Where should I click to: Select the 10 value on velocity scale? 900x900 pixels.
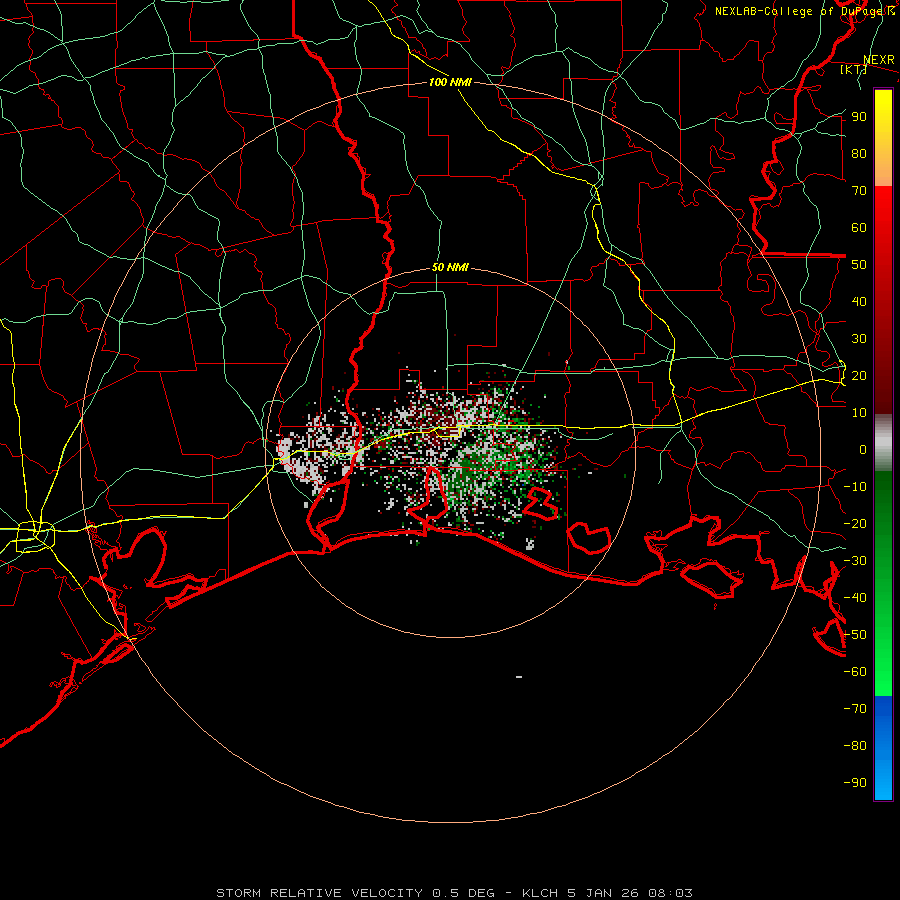[859, 413]
